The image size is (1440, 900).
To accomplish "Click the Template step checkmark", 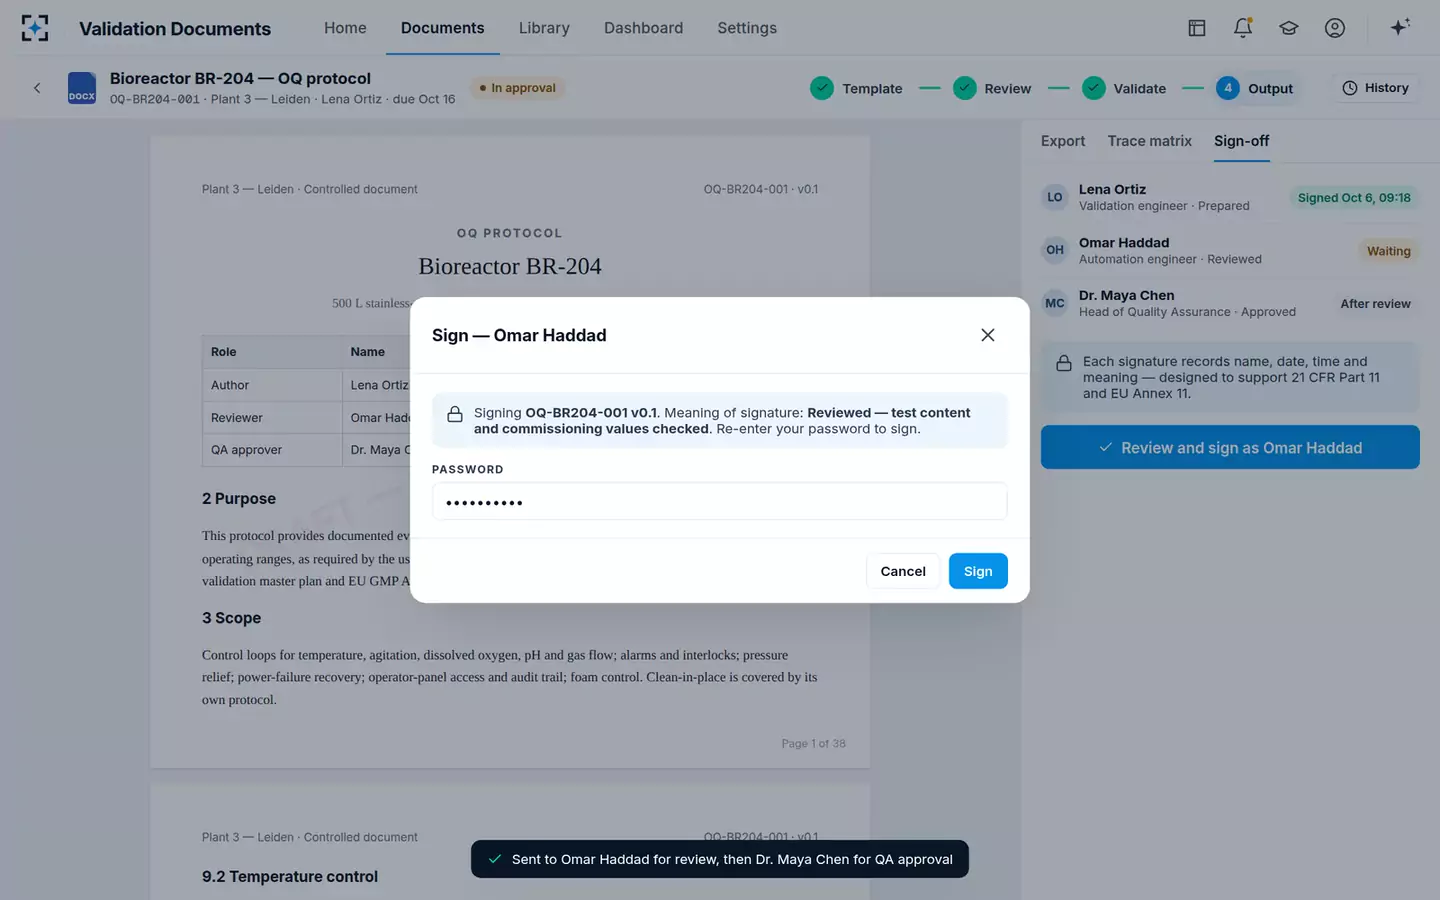I will click(822, 88).
